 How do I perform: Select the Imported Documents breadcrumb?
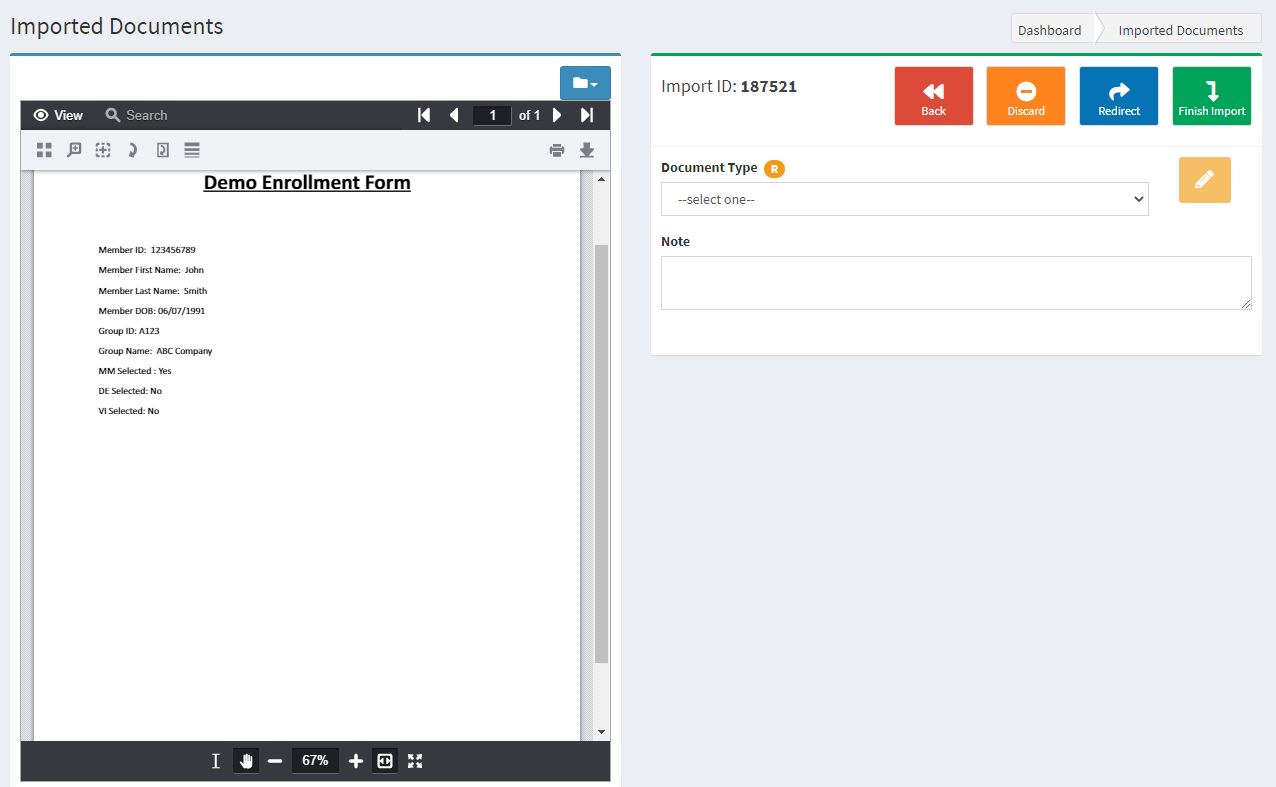(x=1181, y=29)
